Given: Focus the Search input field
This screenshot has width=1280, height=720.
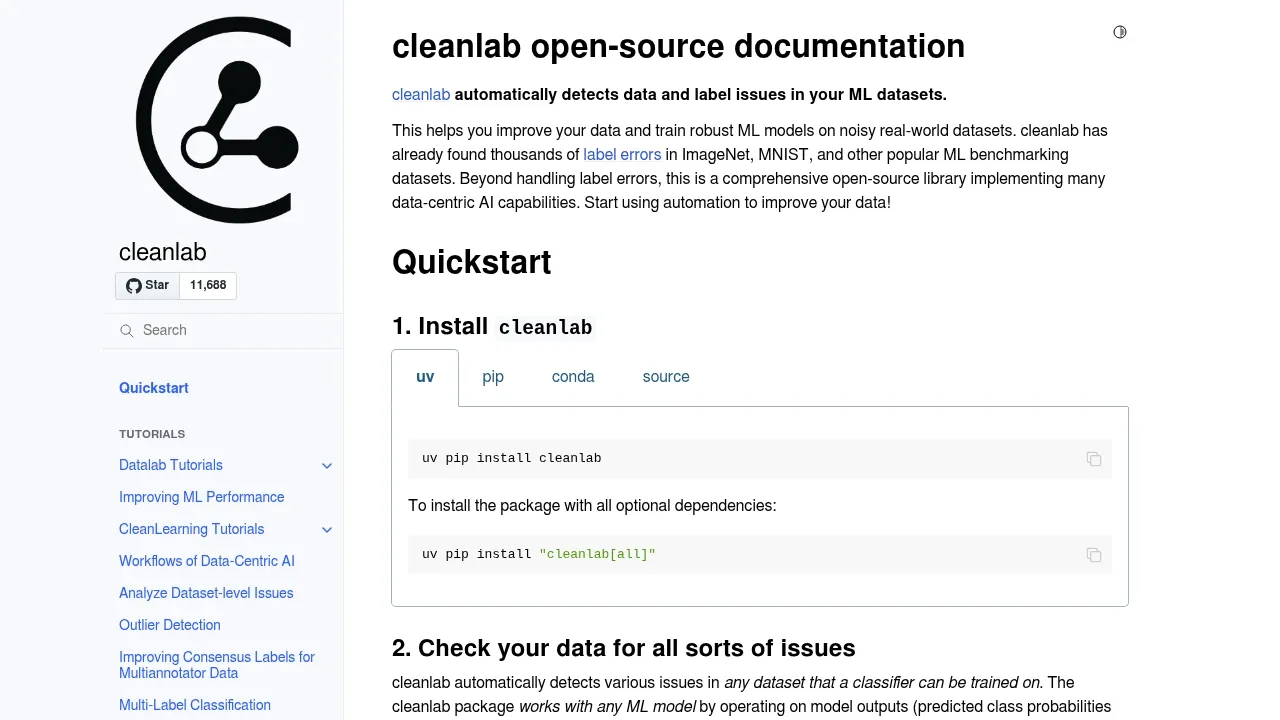Looking at the screenshot, I should [223, 330].
